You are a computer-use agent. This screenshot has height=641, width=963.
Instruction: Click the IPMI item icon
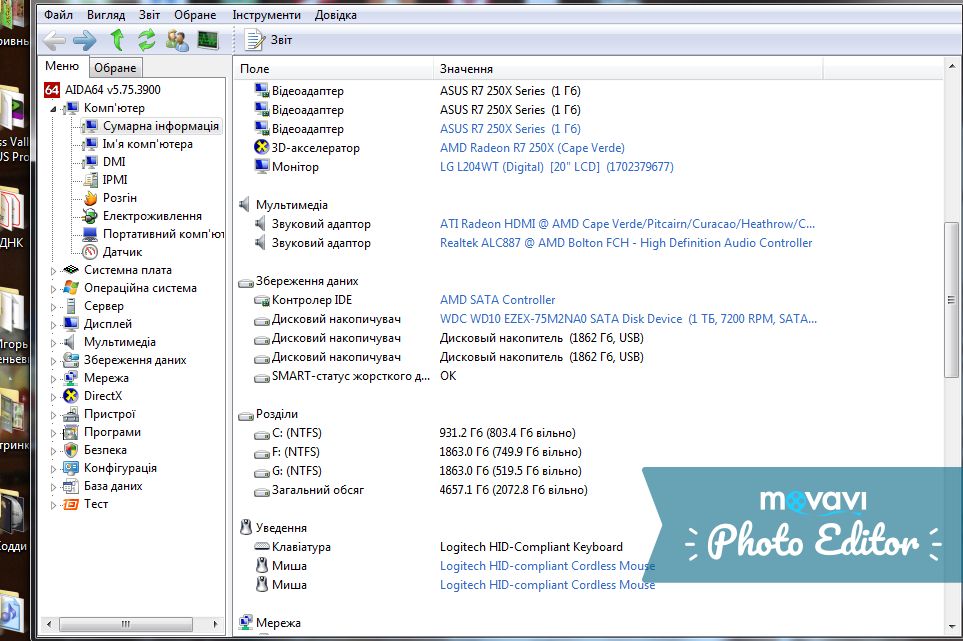(90, 180)
